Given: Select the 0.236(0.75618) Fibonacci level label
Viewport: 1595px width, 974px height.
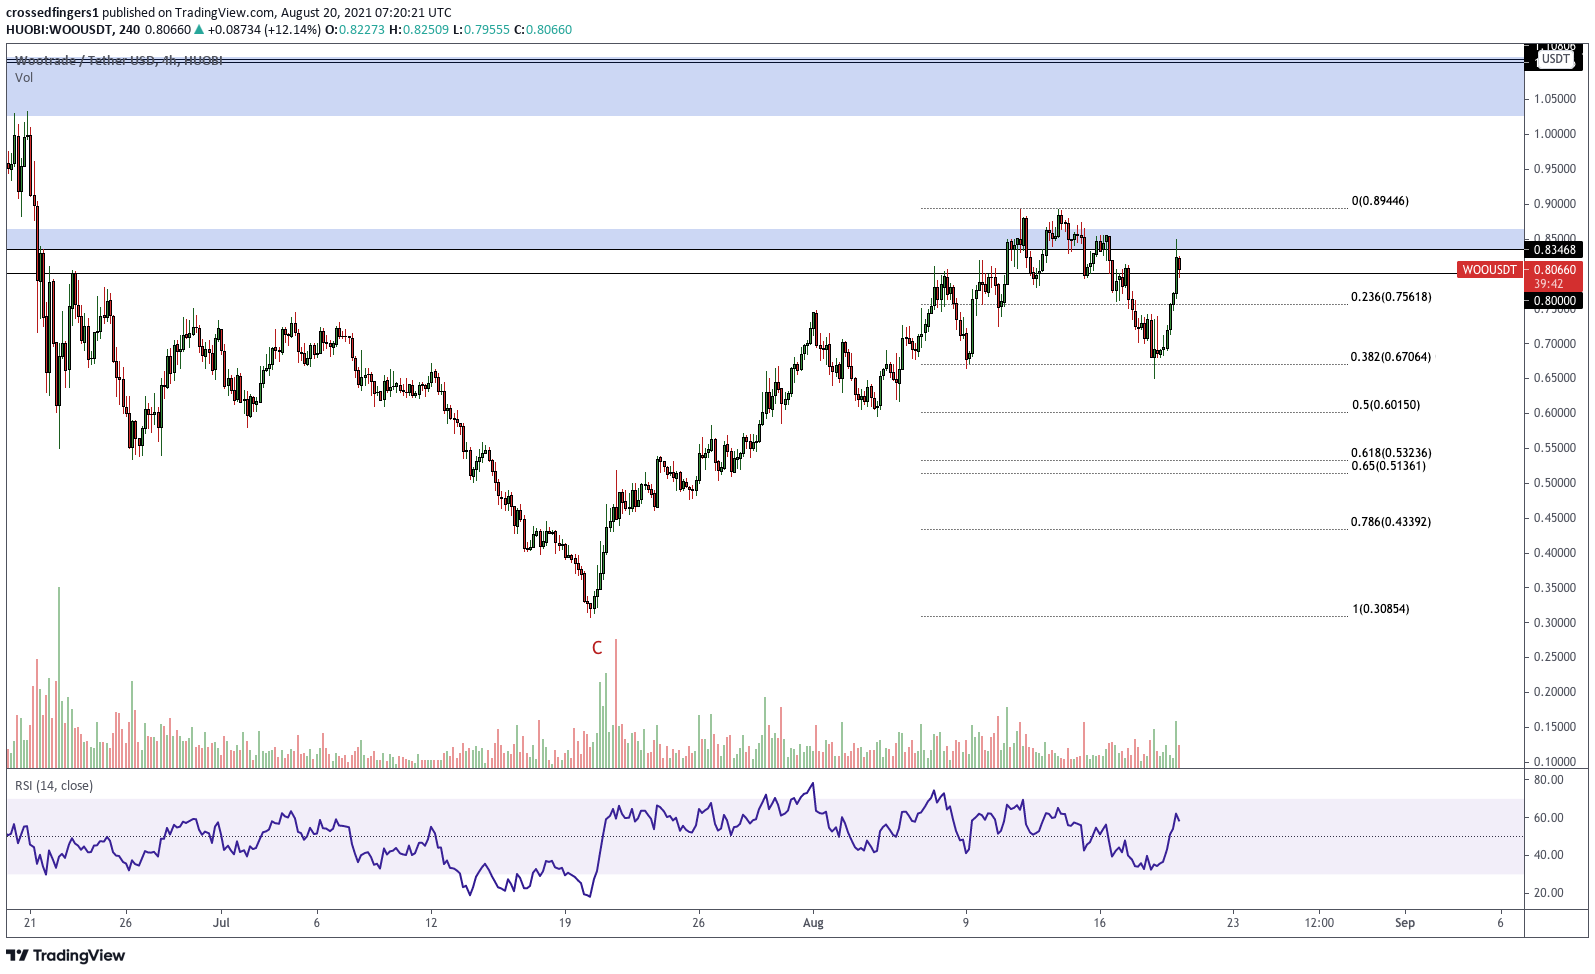Looking at the screenshot, I should [x=1391, y=297].
